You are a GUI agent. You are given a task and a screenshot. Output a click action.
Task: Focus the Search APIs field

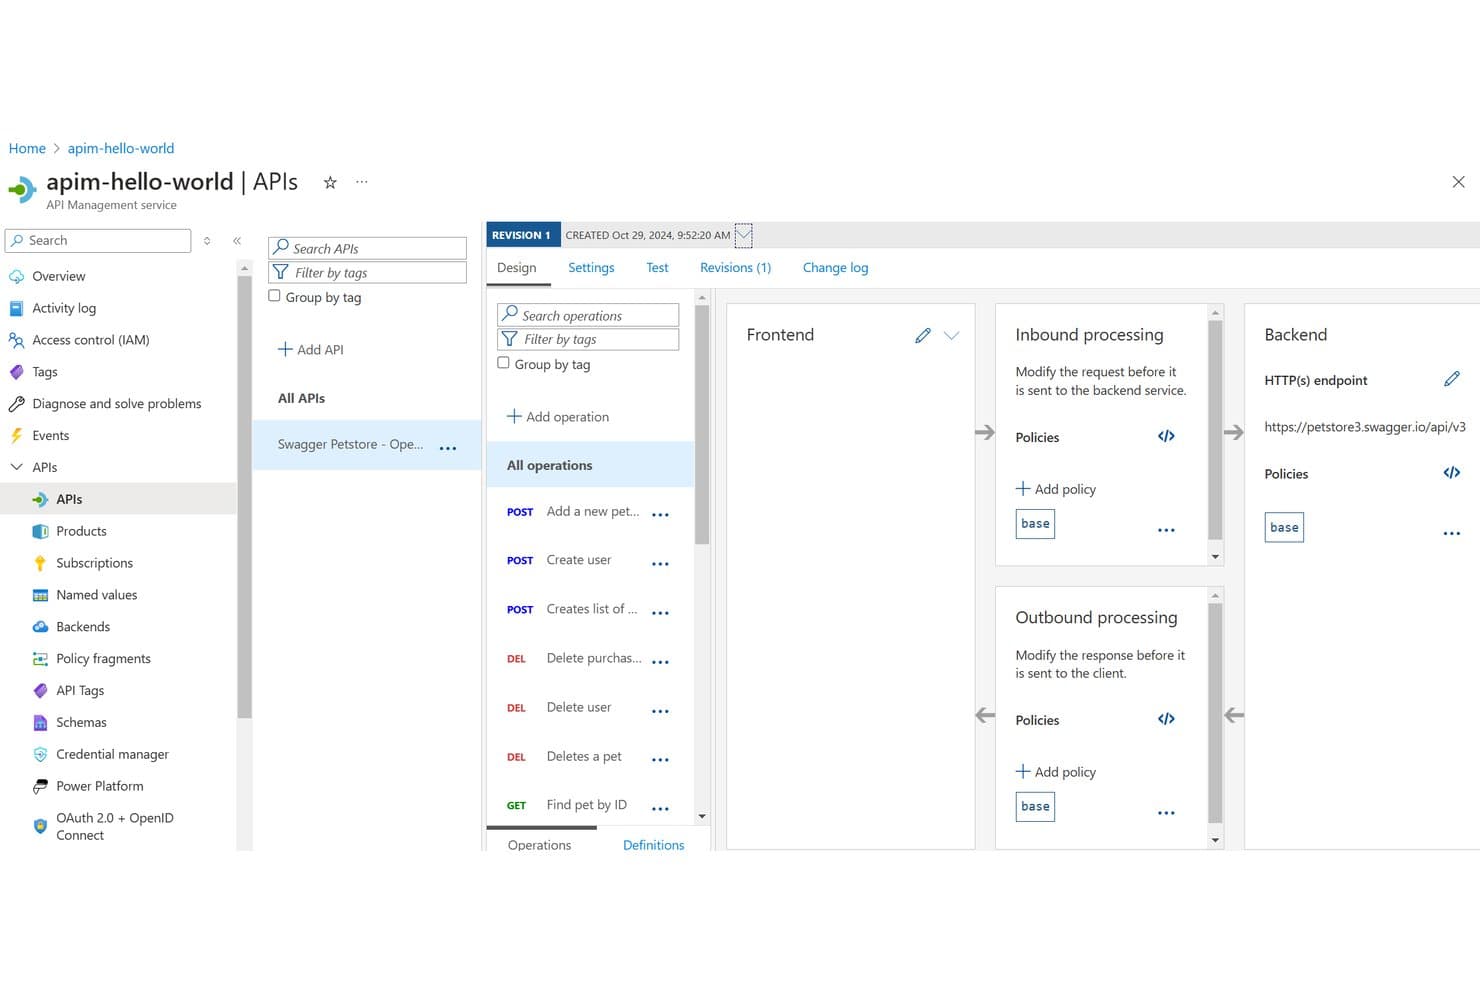[367, 248]
